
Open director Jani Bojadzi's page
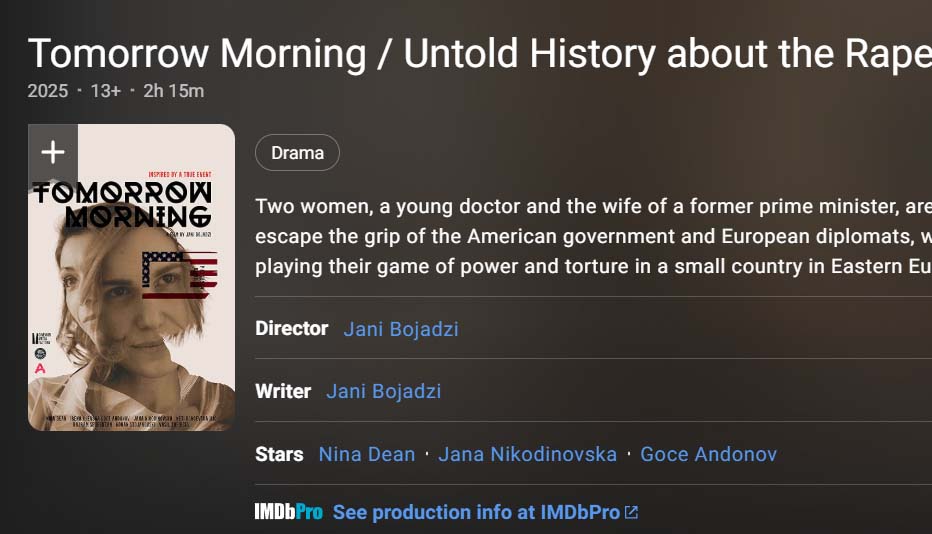[401, 329]
